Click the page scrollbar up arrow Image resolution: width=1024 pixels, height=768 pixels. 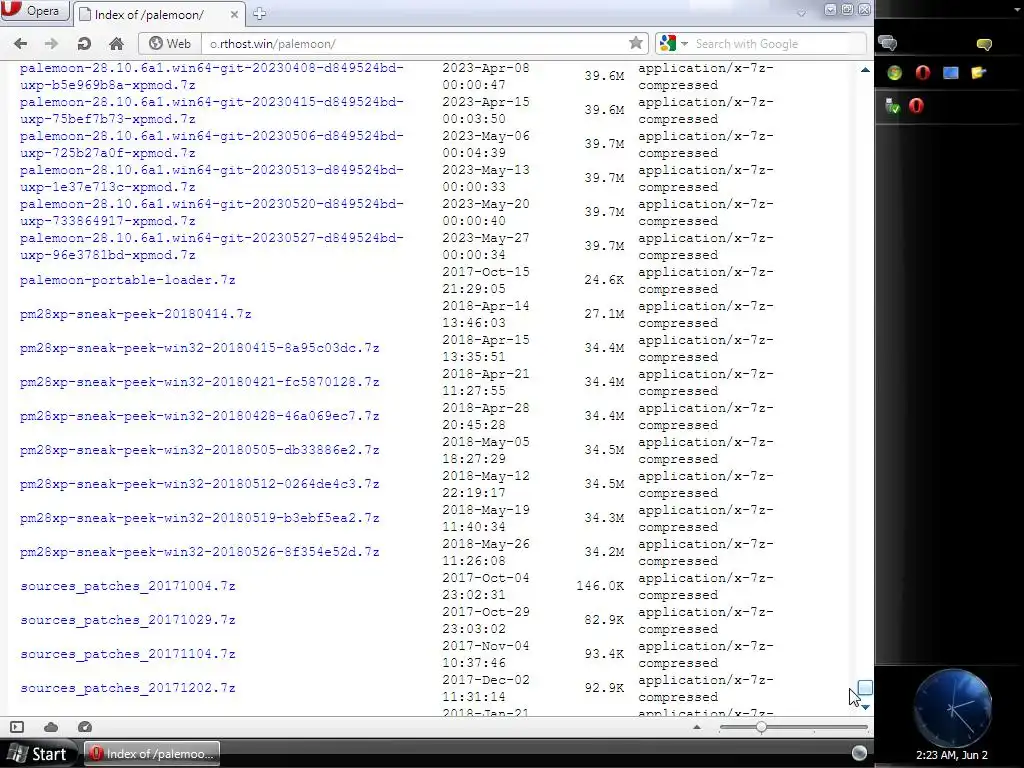pos(865,69)
